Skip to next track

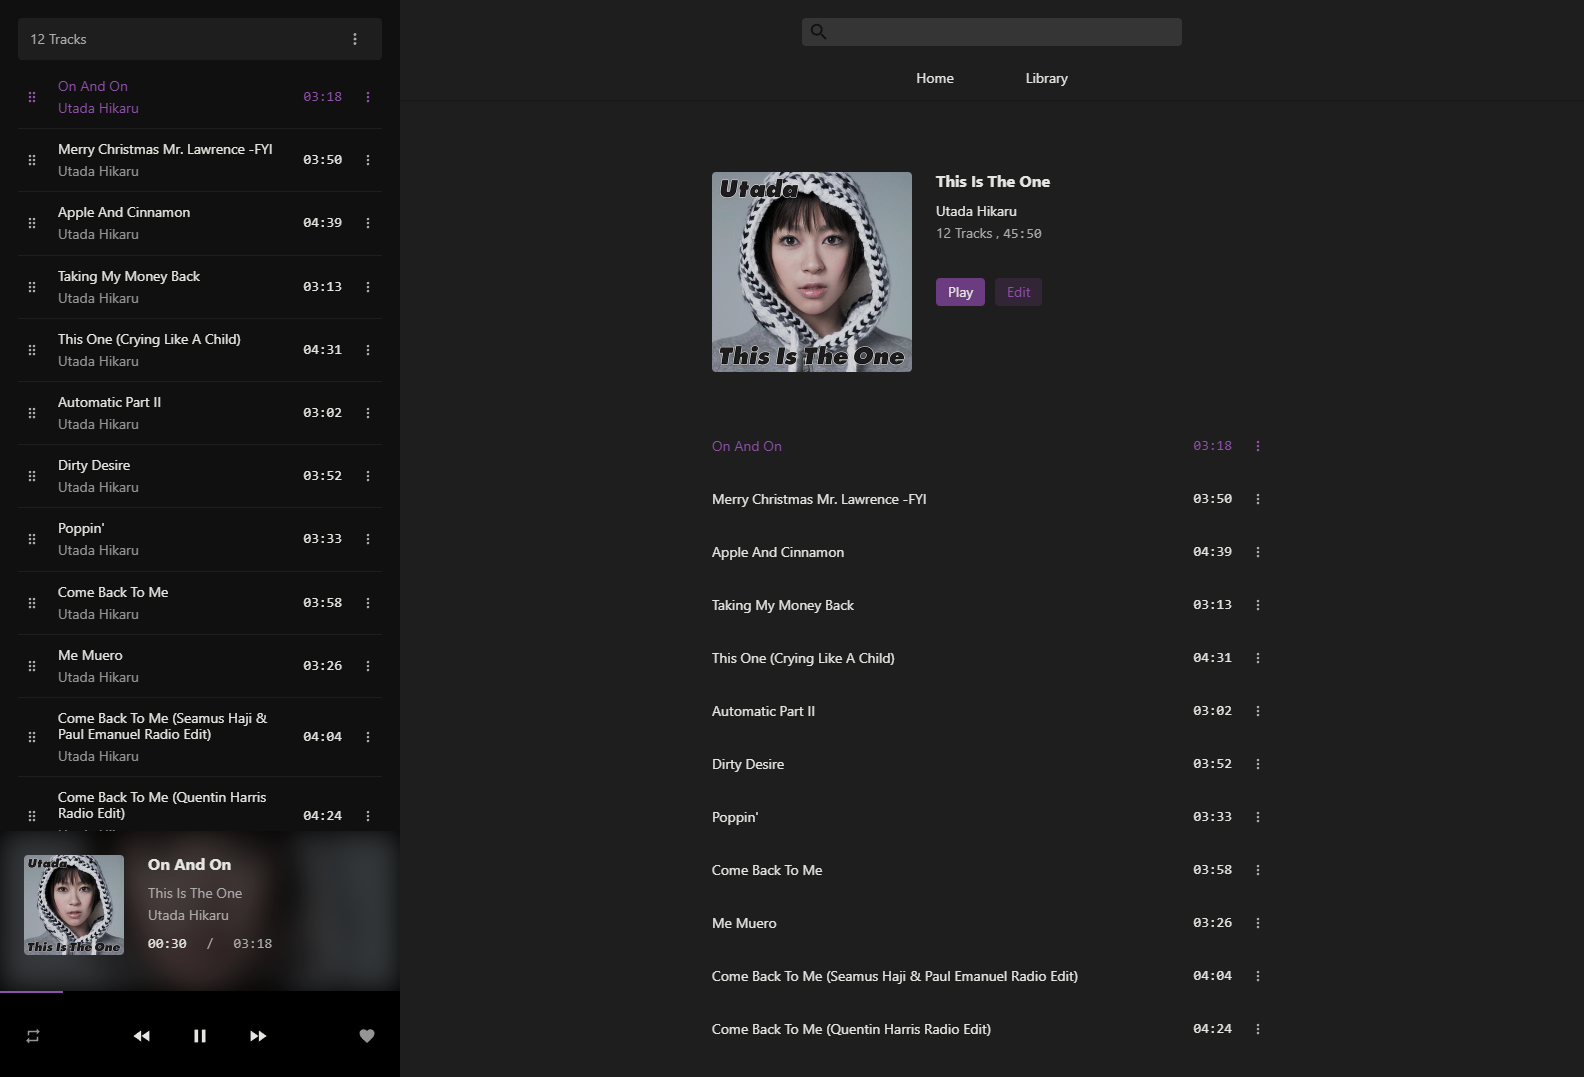(258, 1036)
